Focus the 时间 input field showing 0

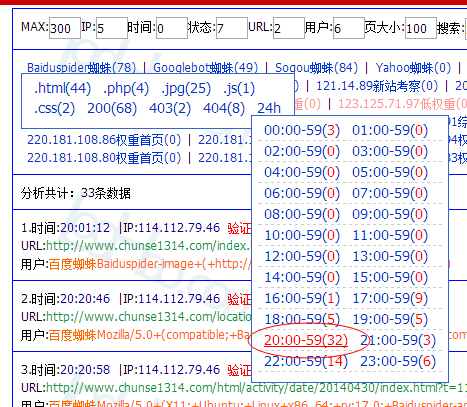[172, 28]
